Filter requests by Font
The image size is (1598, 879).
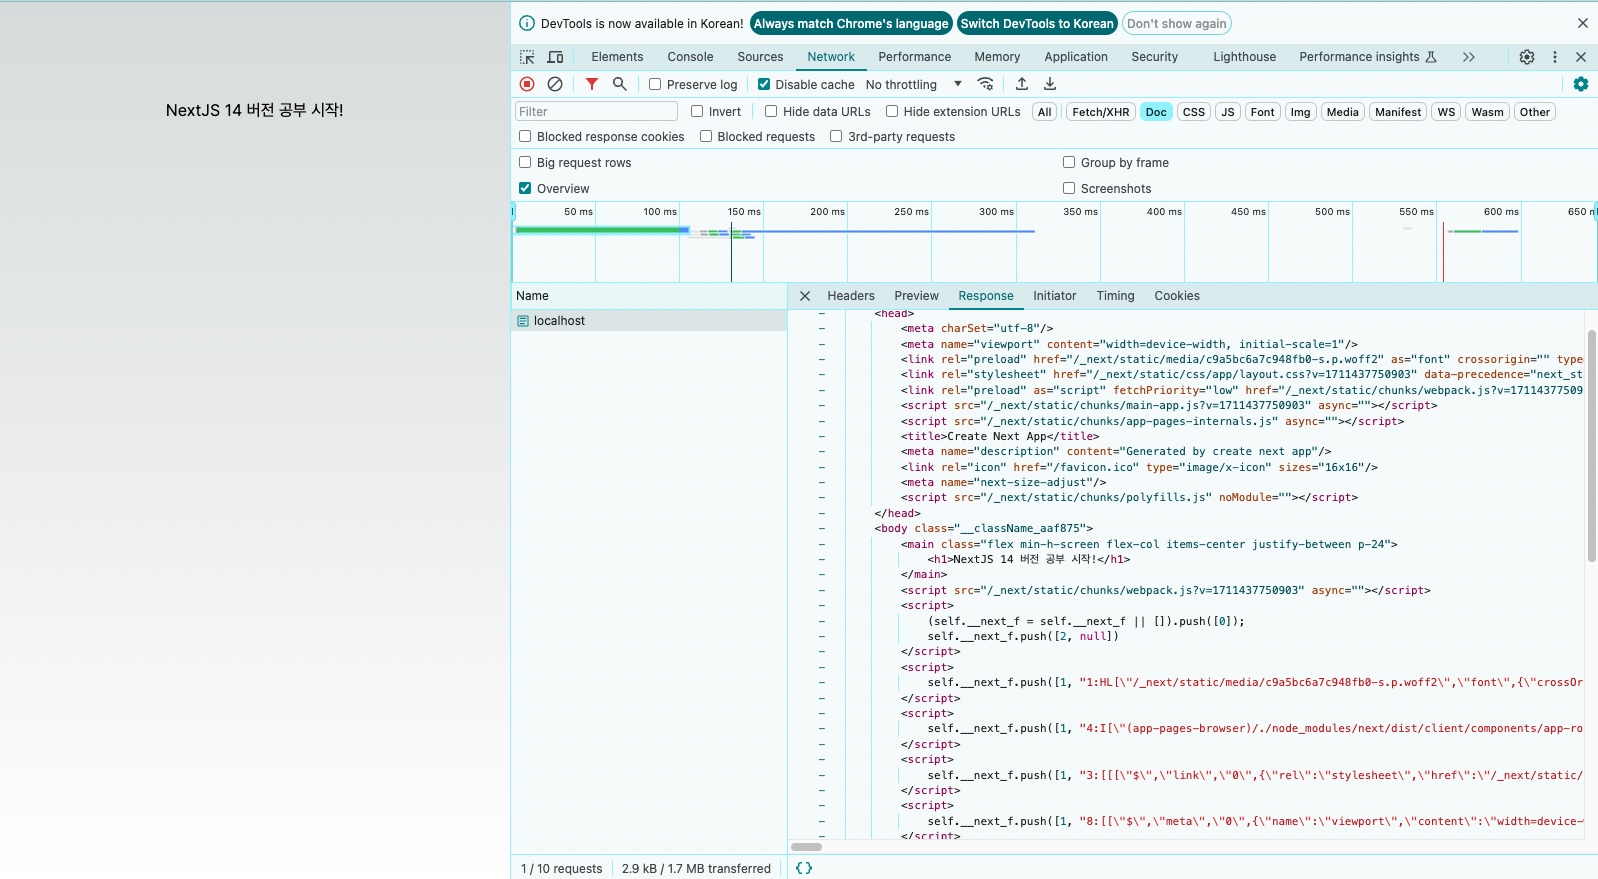pyautogui.click(x=1262, y=112)
